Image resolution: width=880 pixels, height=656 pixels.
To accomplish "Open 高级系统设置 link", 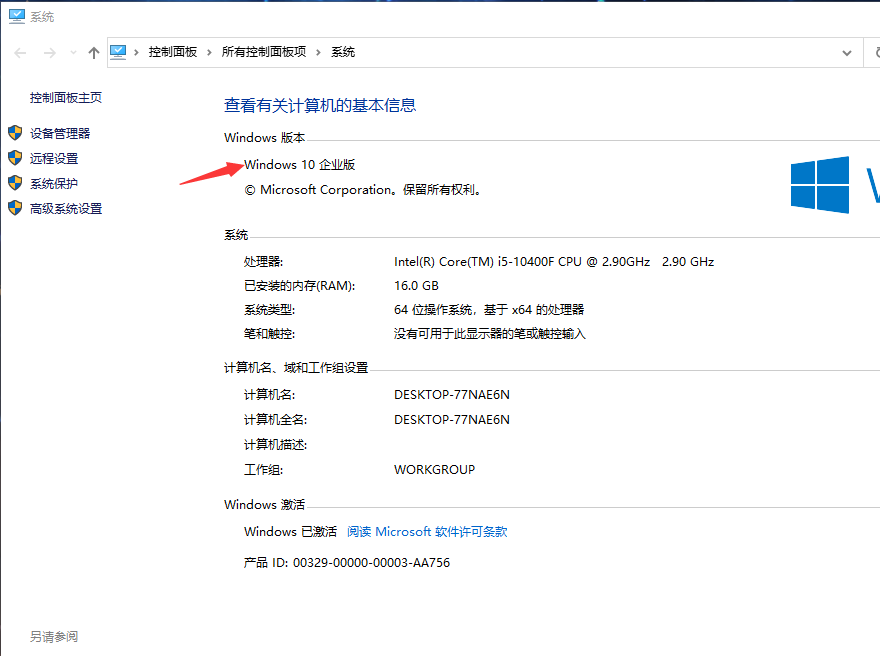I will 66,209.
